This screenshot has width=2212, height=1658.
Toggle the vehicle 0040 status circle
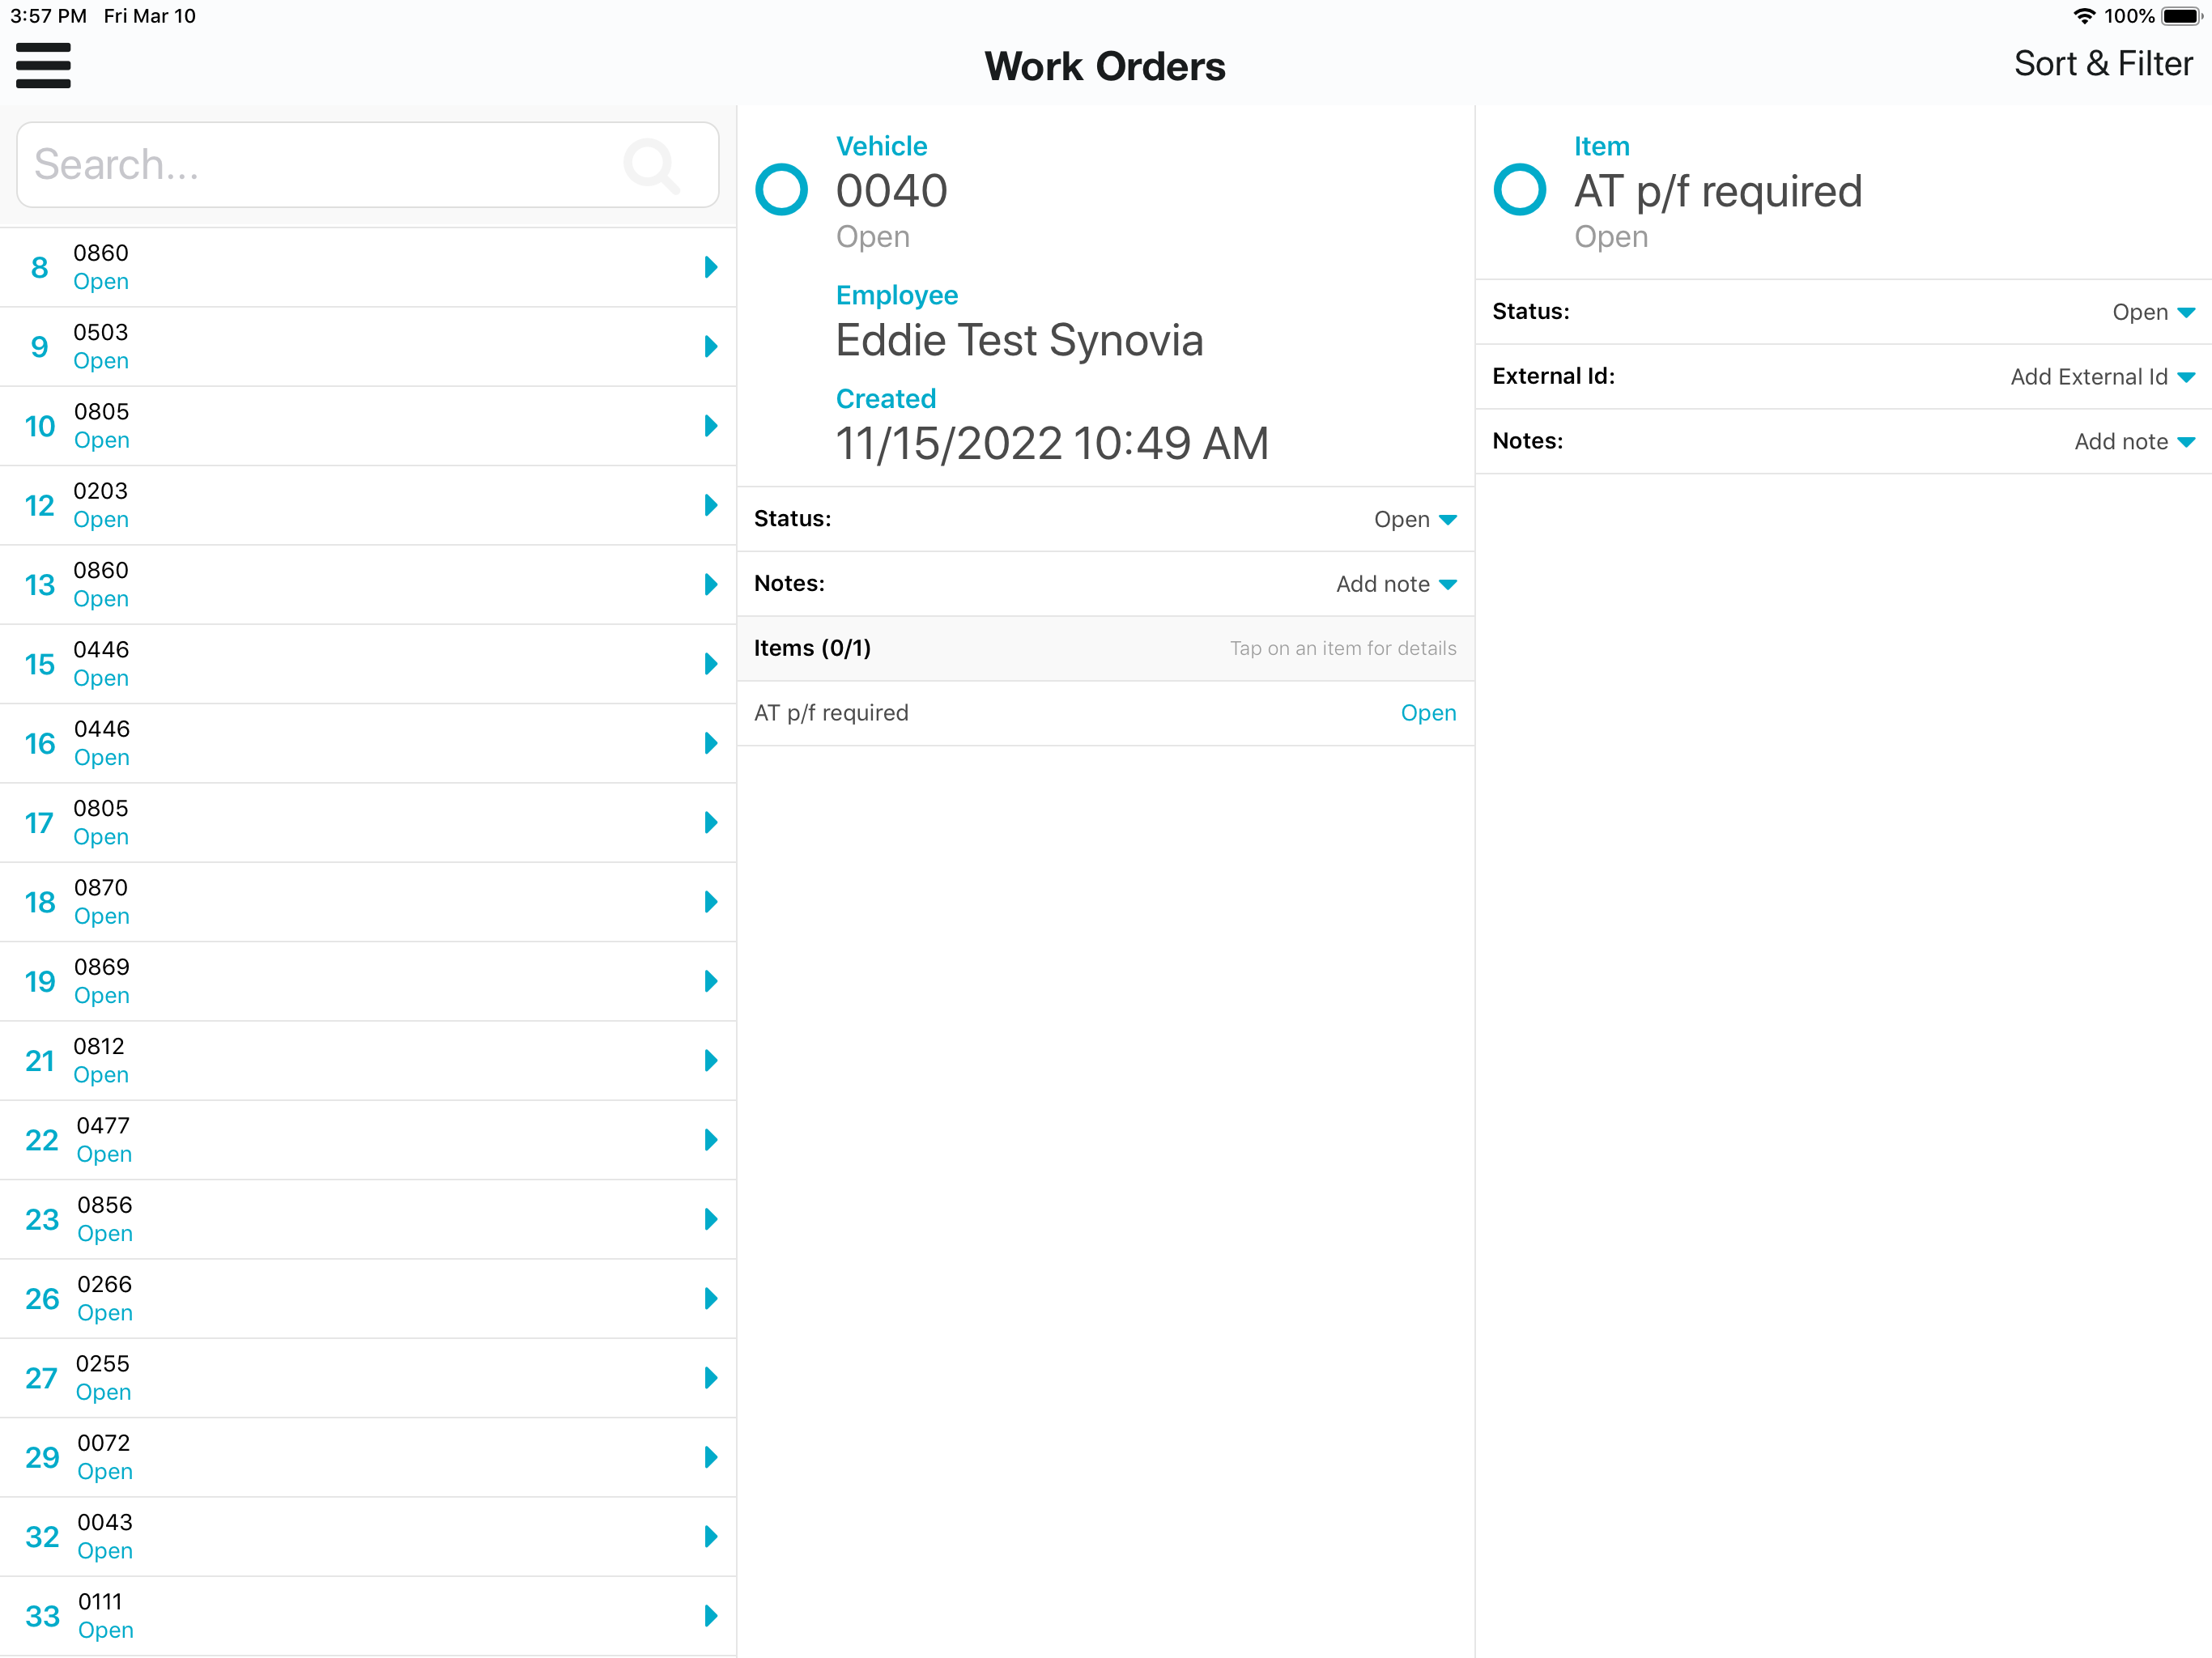781,189
